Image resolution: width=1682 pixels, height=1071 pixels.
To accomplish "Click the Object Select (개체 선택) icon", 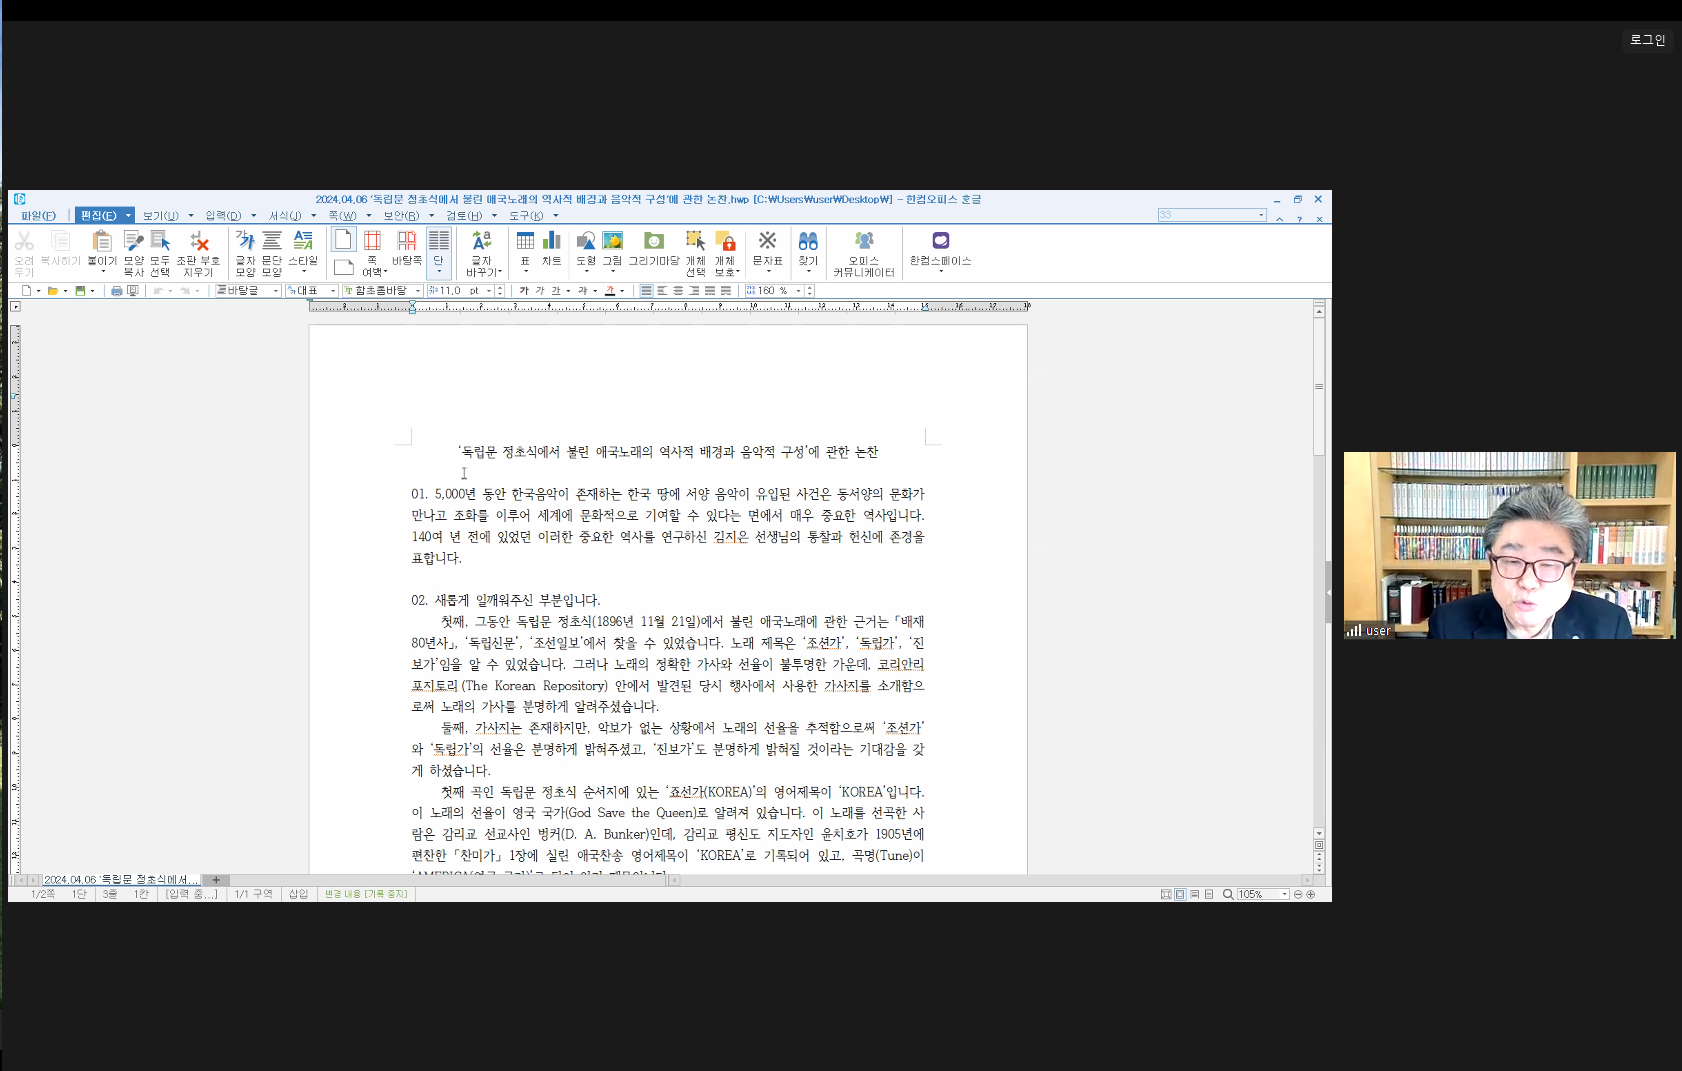I will (695, 241).
